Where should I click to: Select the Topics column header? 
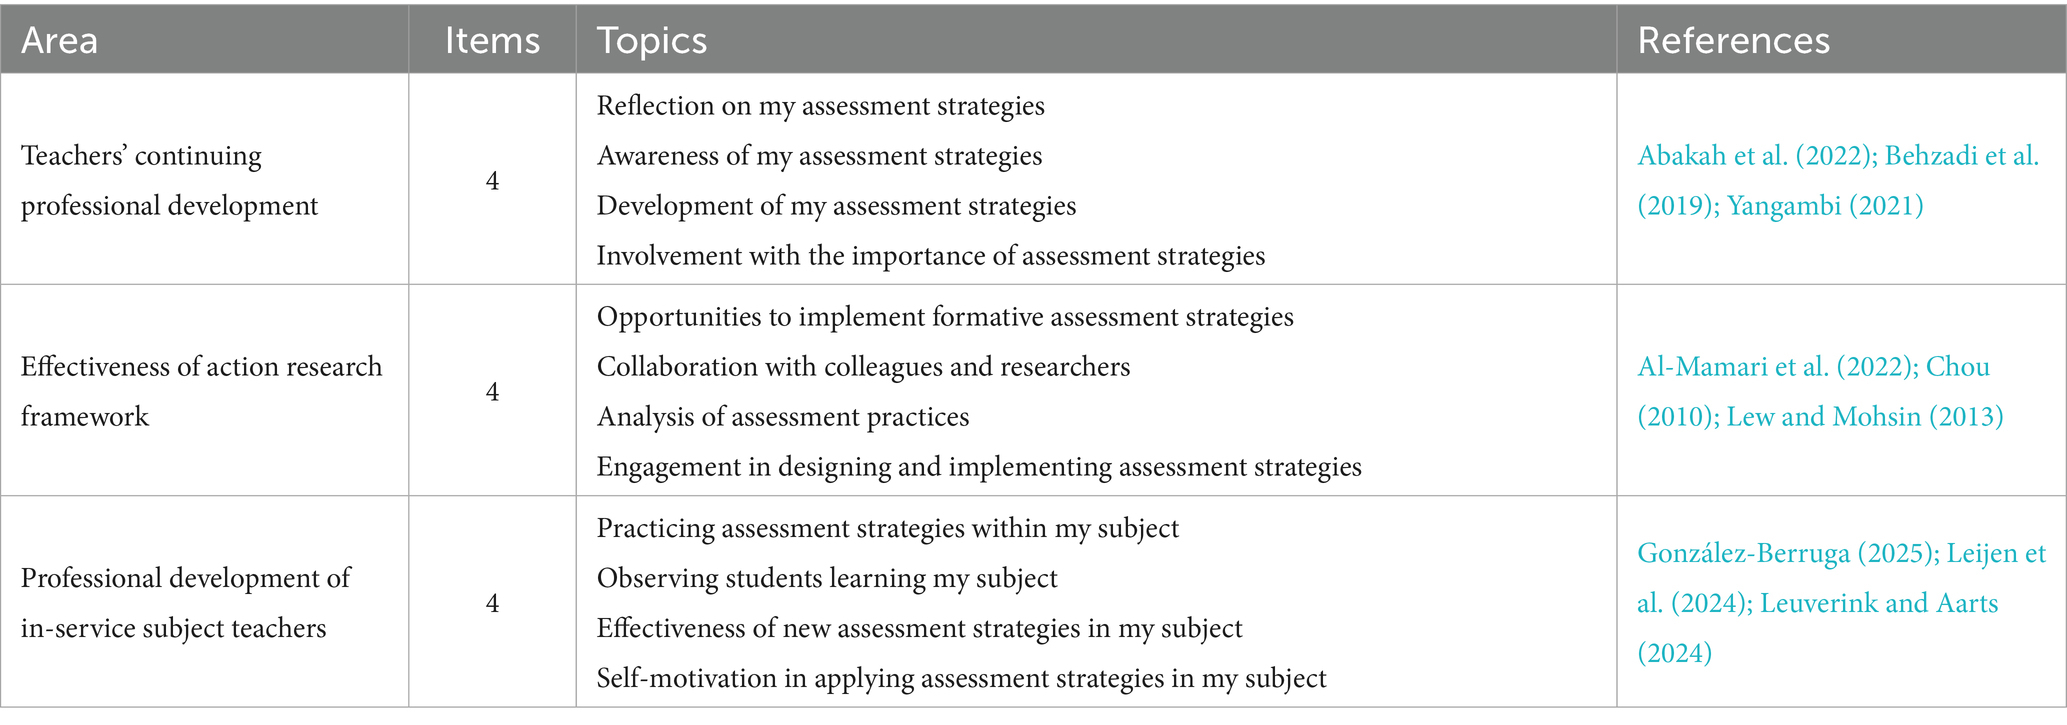(652, 40)
